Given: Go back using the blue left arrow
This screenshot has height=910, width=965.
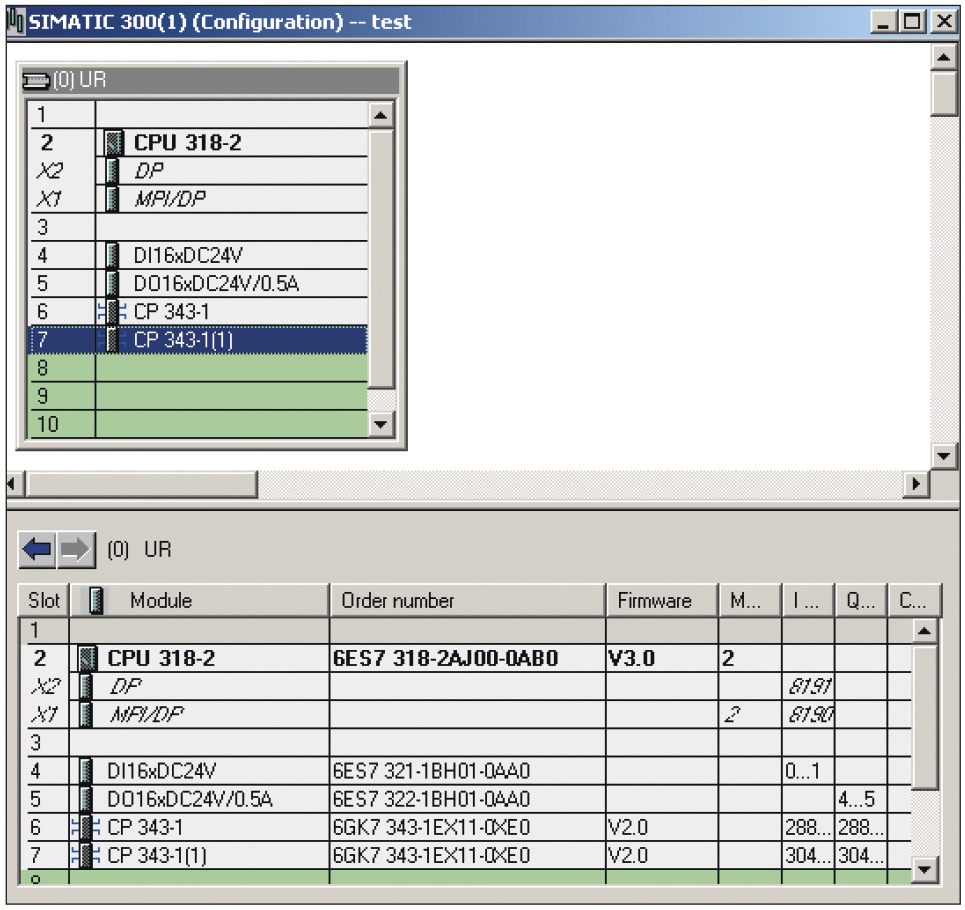Looking at the screenshot, I should point(38,549).
